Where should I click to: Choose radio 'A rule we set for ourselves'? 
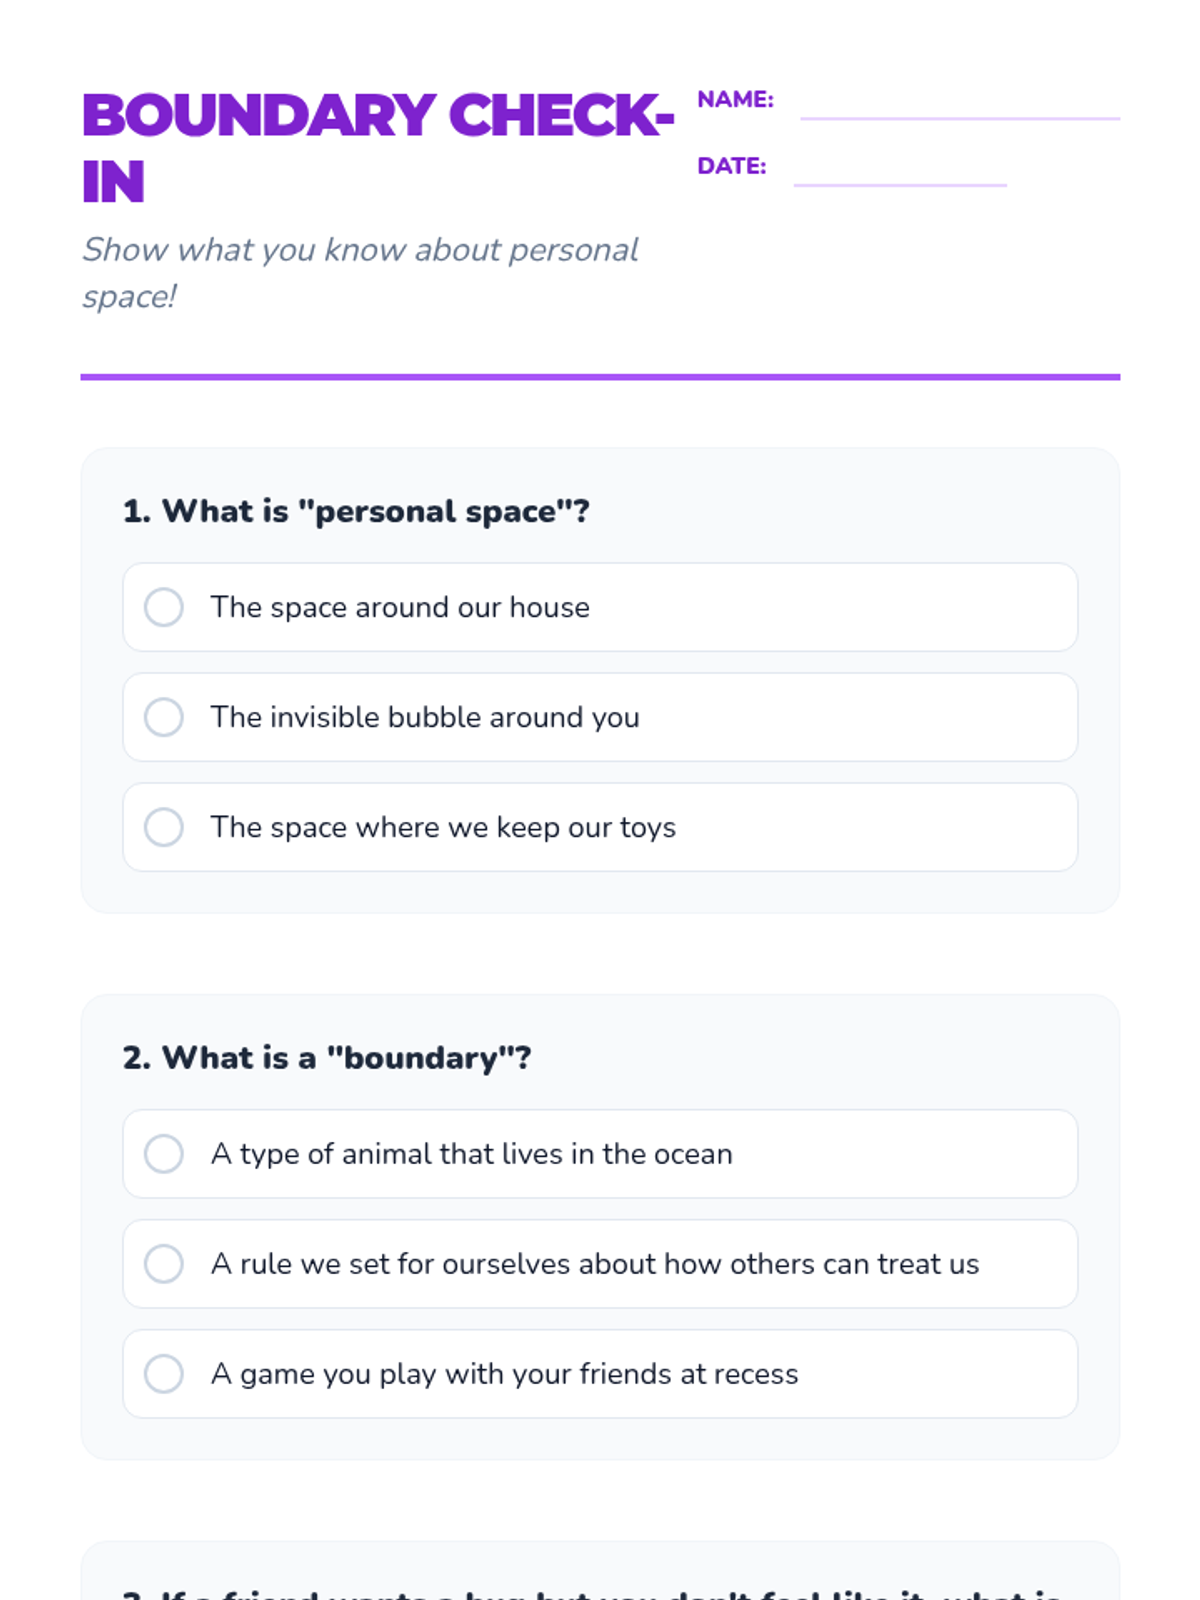click(x=164, y=1264)
